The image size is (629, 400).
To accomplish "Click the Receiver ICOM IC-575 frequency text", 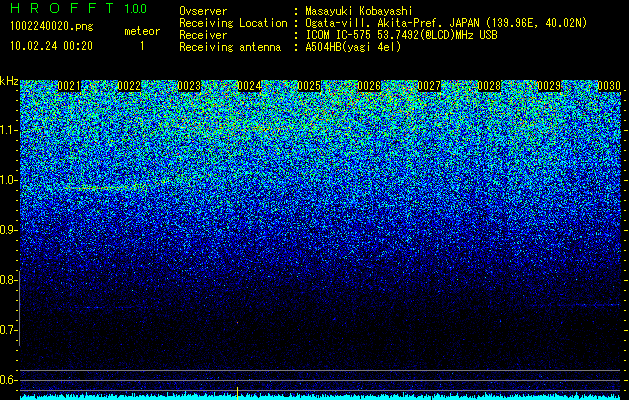I will point(401,35).
